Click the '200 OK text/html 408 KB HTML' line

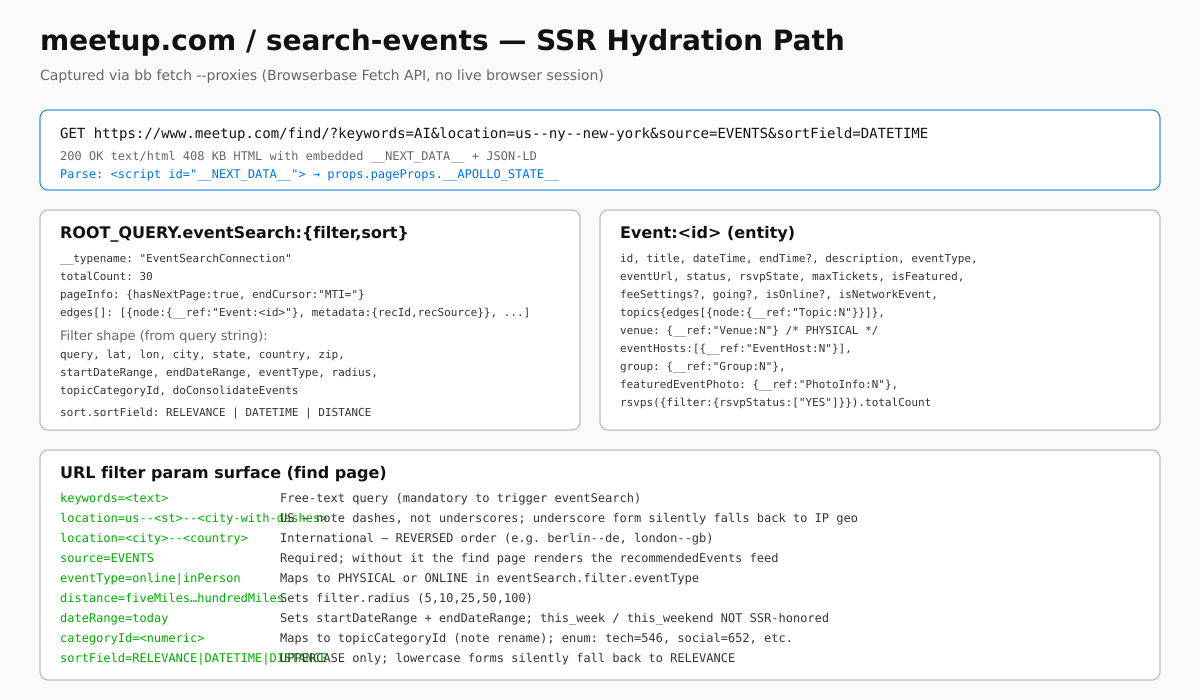point(299,156)
